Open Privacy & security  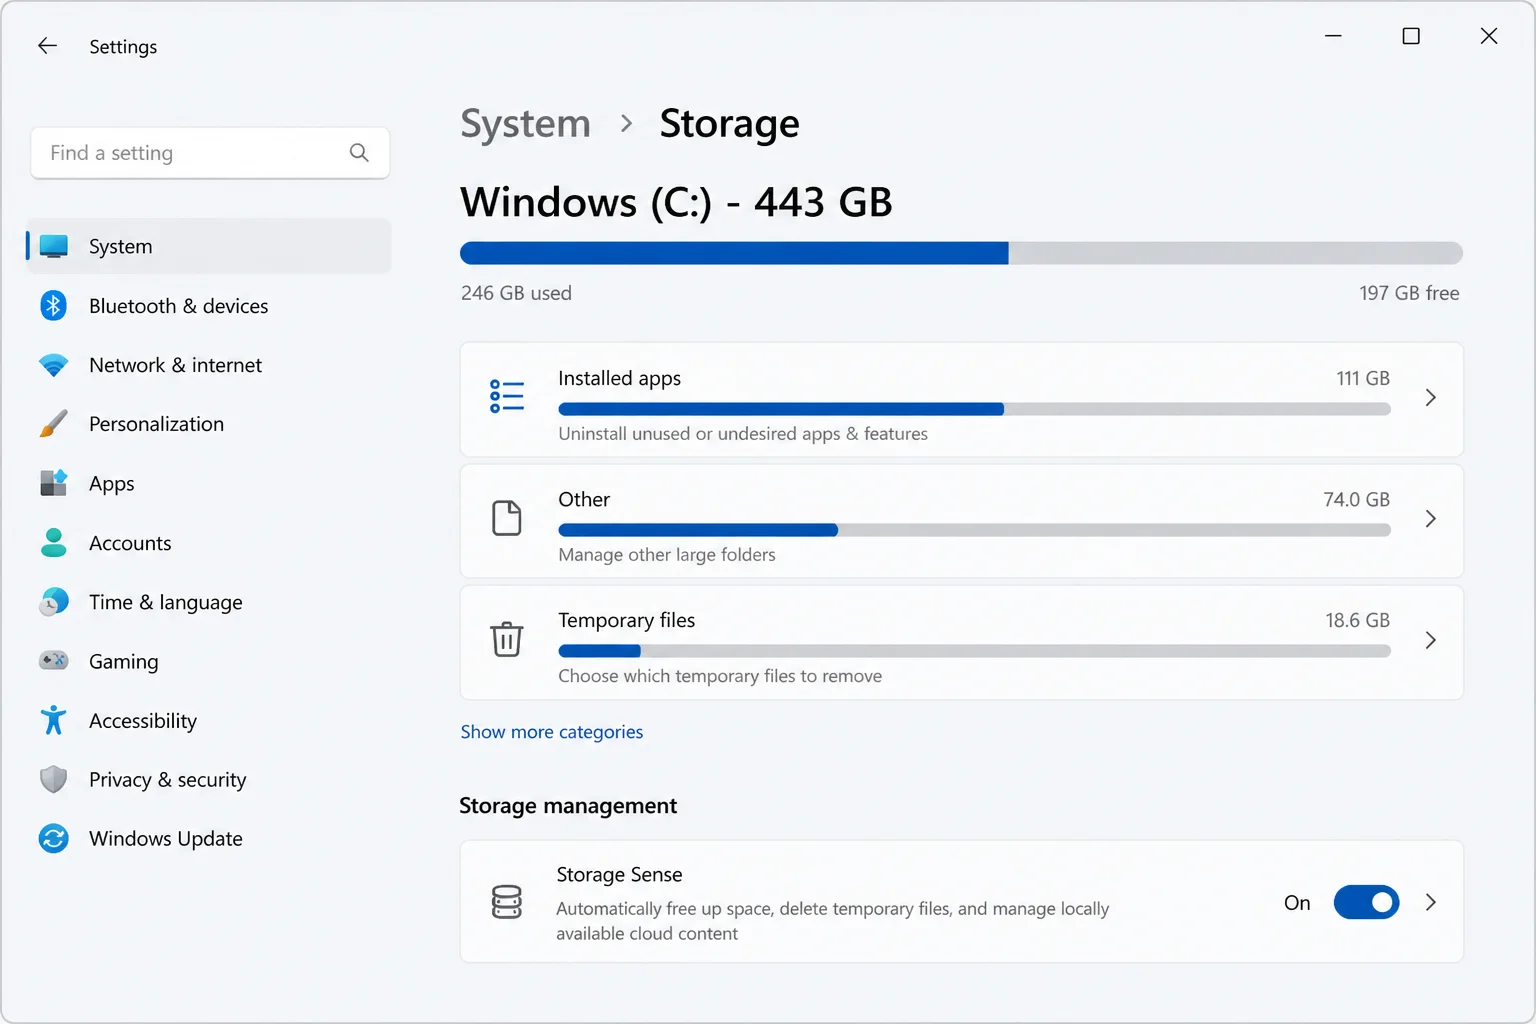coord(209,780)
